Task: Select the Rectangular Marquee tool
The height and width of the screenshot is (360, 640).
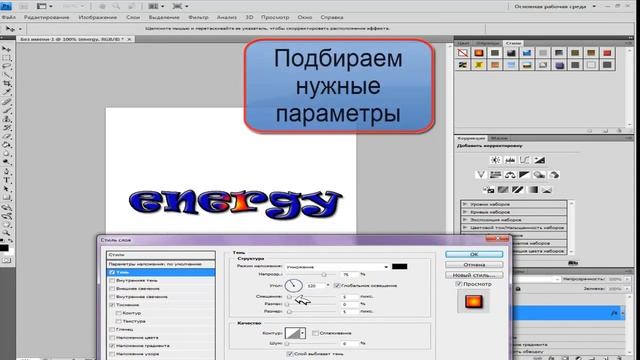Action: [x=7, y=58]
